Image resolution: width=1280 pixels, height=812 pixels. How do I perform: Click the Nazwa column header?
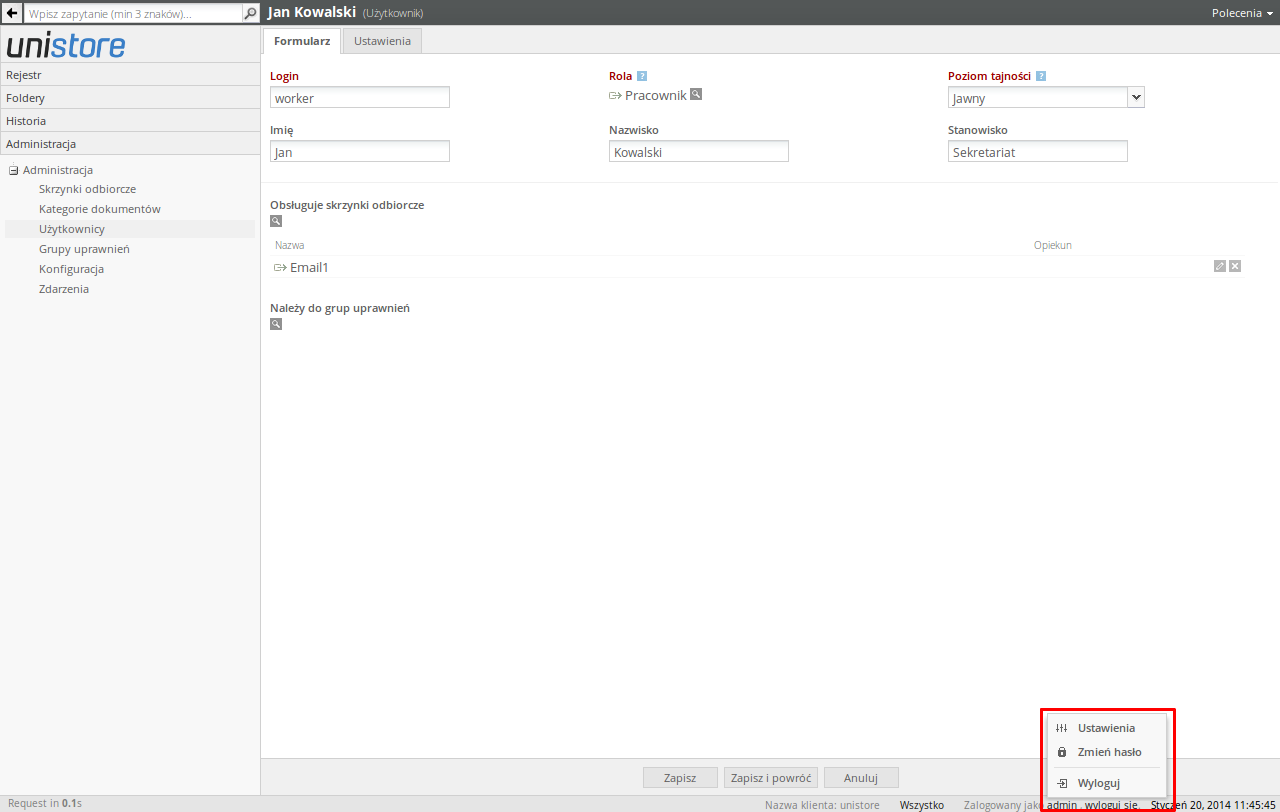290,245
